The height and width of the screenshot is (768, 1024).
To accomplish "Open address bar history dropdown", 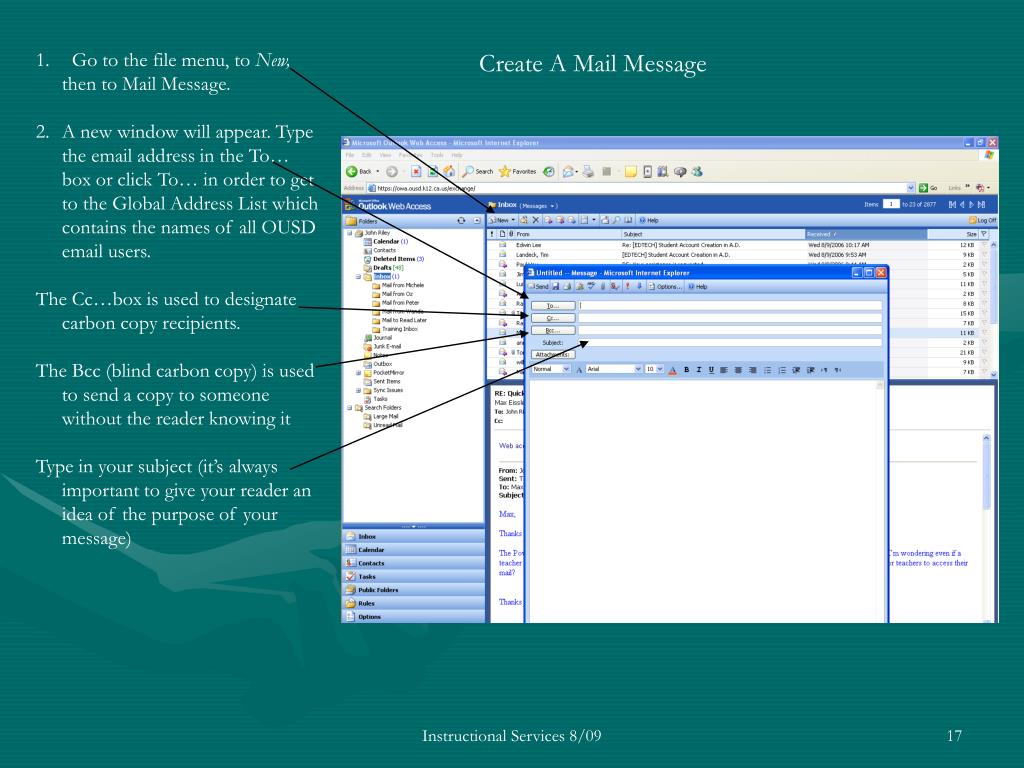I will 910,188.
